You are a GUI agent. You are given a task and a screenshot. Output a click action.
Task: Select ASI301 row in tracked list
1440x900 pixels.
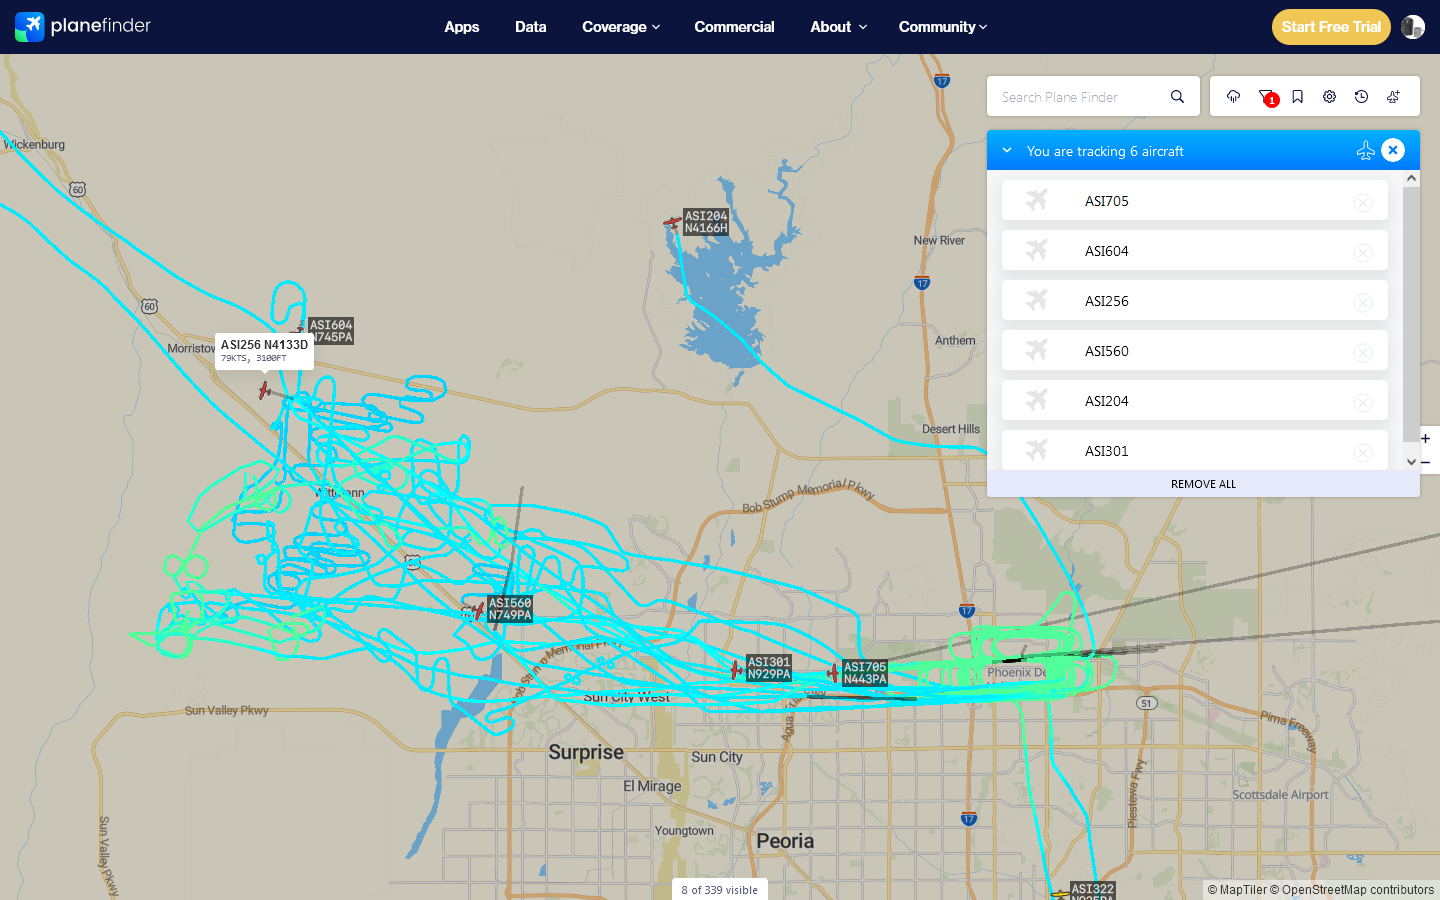pyautogui.click(x=1195, y=450)
